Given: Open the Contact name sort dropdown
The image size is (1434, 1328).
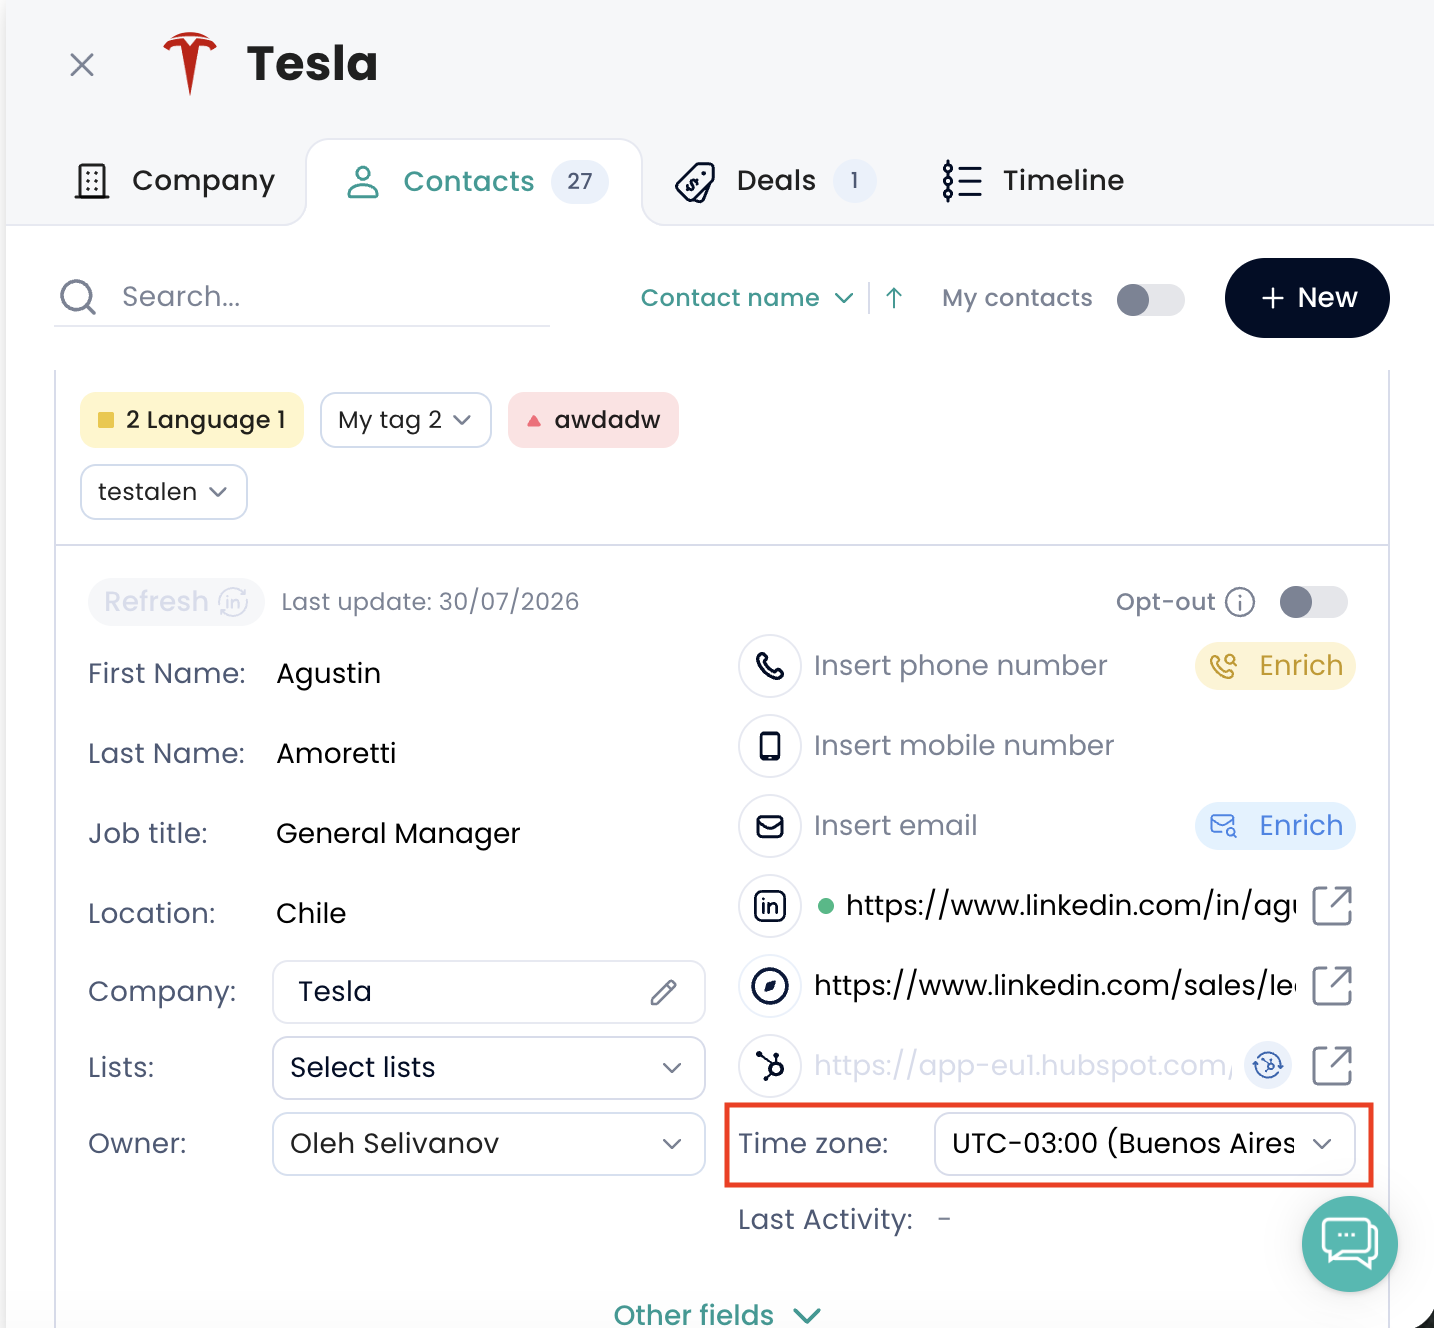Looking at the screenshot, I should pyautogui.click(x=747, y=298).
